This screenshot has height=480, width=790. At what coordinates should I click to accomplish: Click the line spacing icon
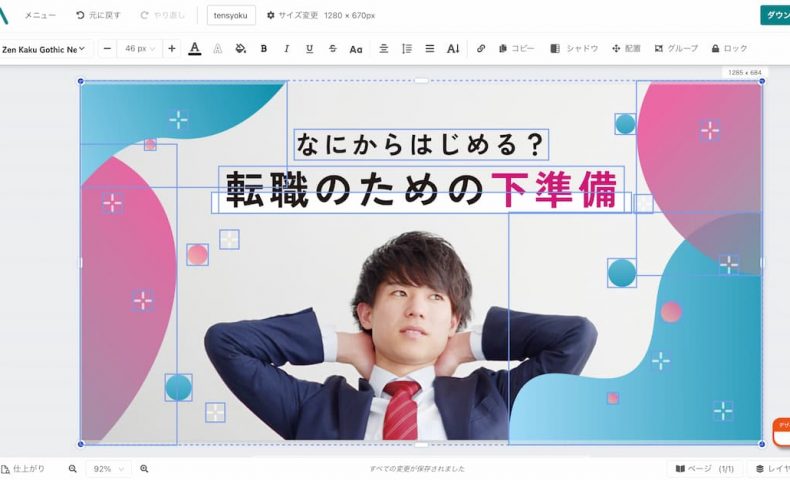pyautogui.click(x=407, y=49)
